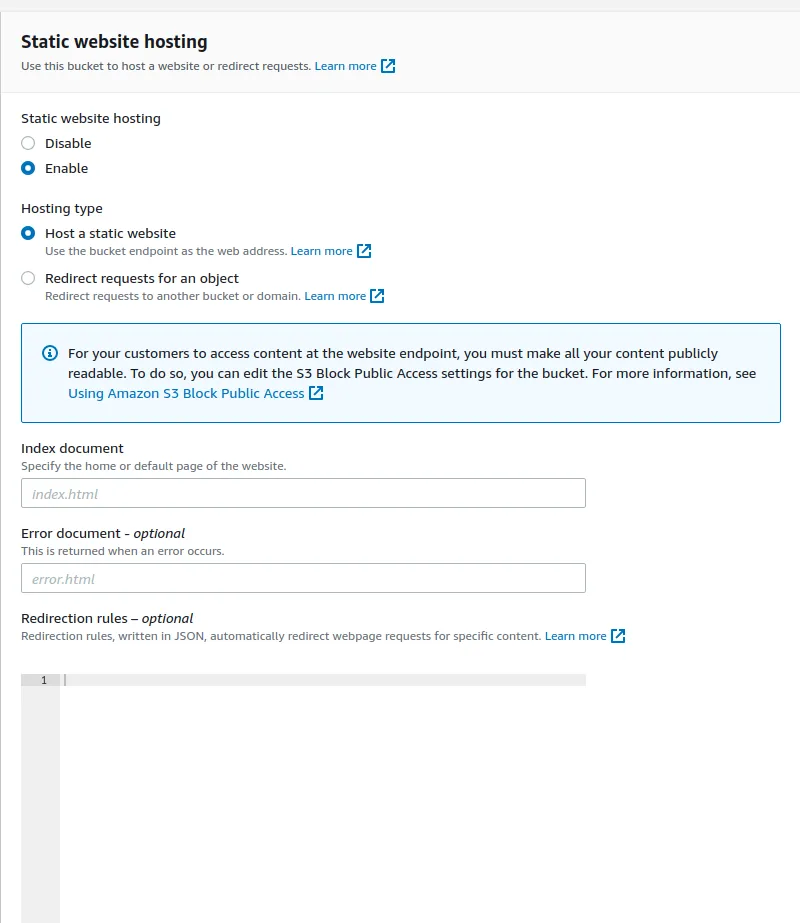Click line 1 of Redirection rules editor
This screenshot has height=923, width=800.
click(323, 680)
